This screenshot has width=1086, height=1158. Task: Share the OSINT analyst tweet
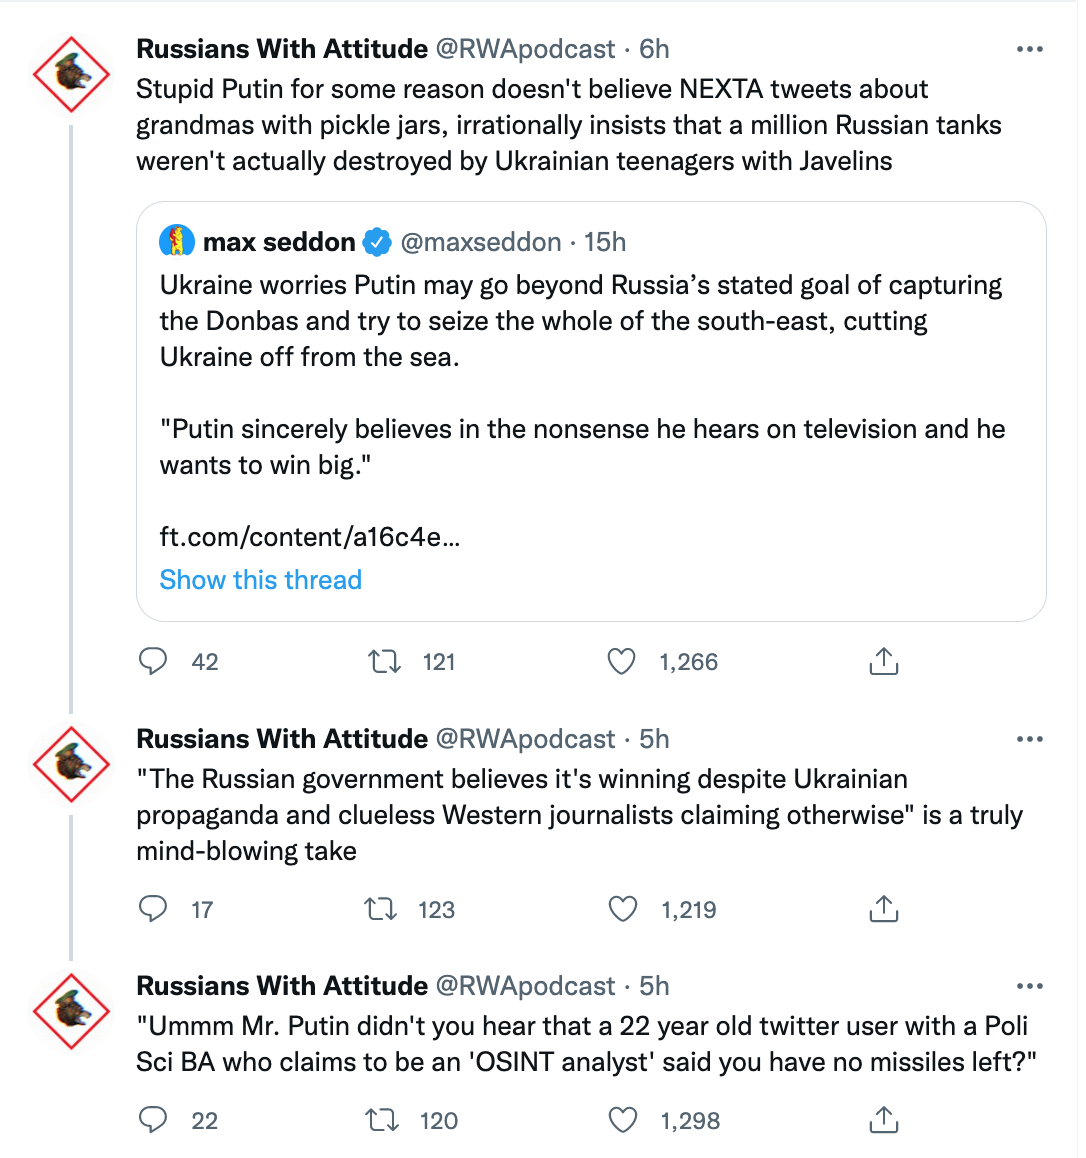pos(884,1120)
